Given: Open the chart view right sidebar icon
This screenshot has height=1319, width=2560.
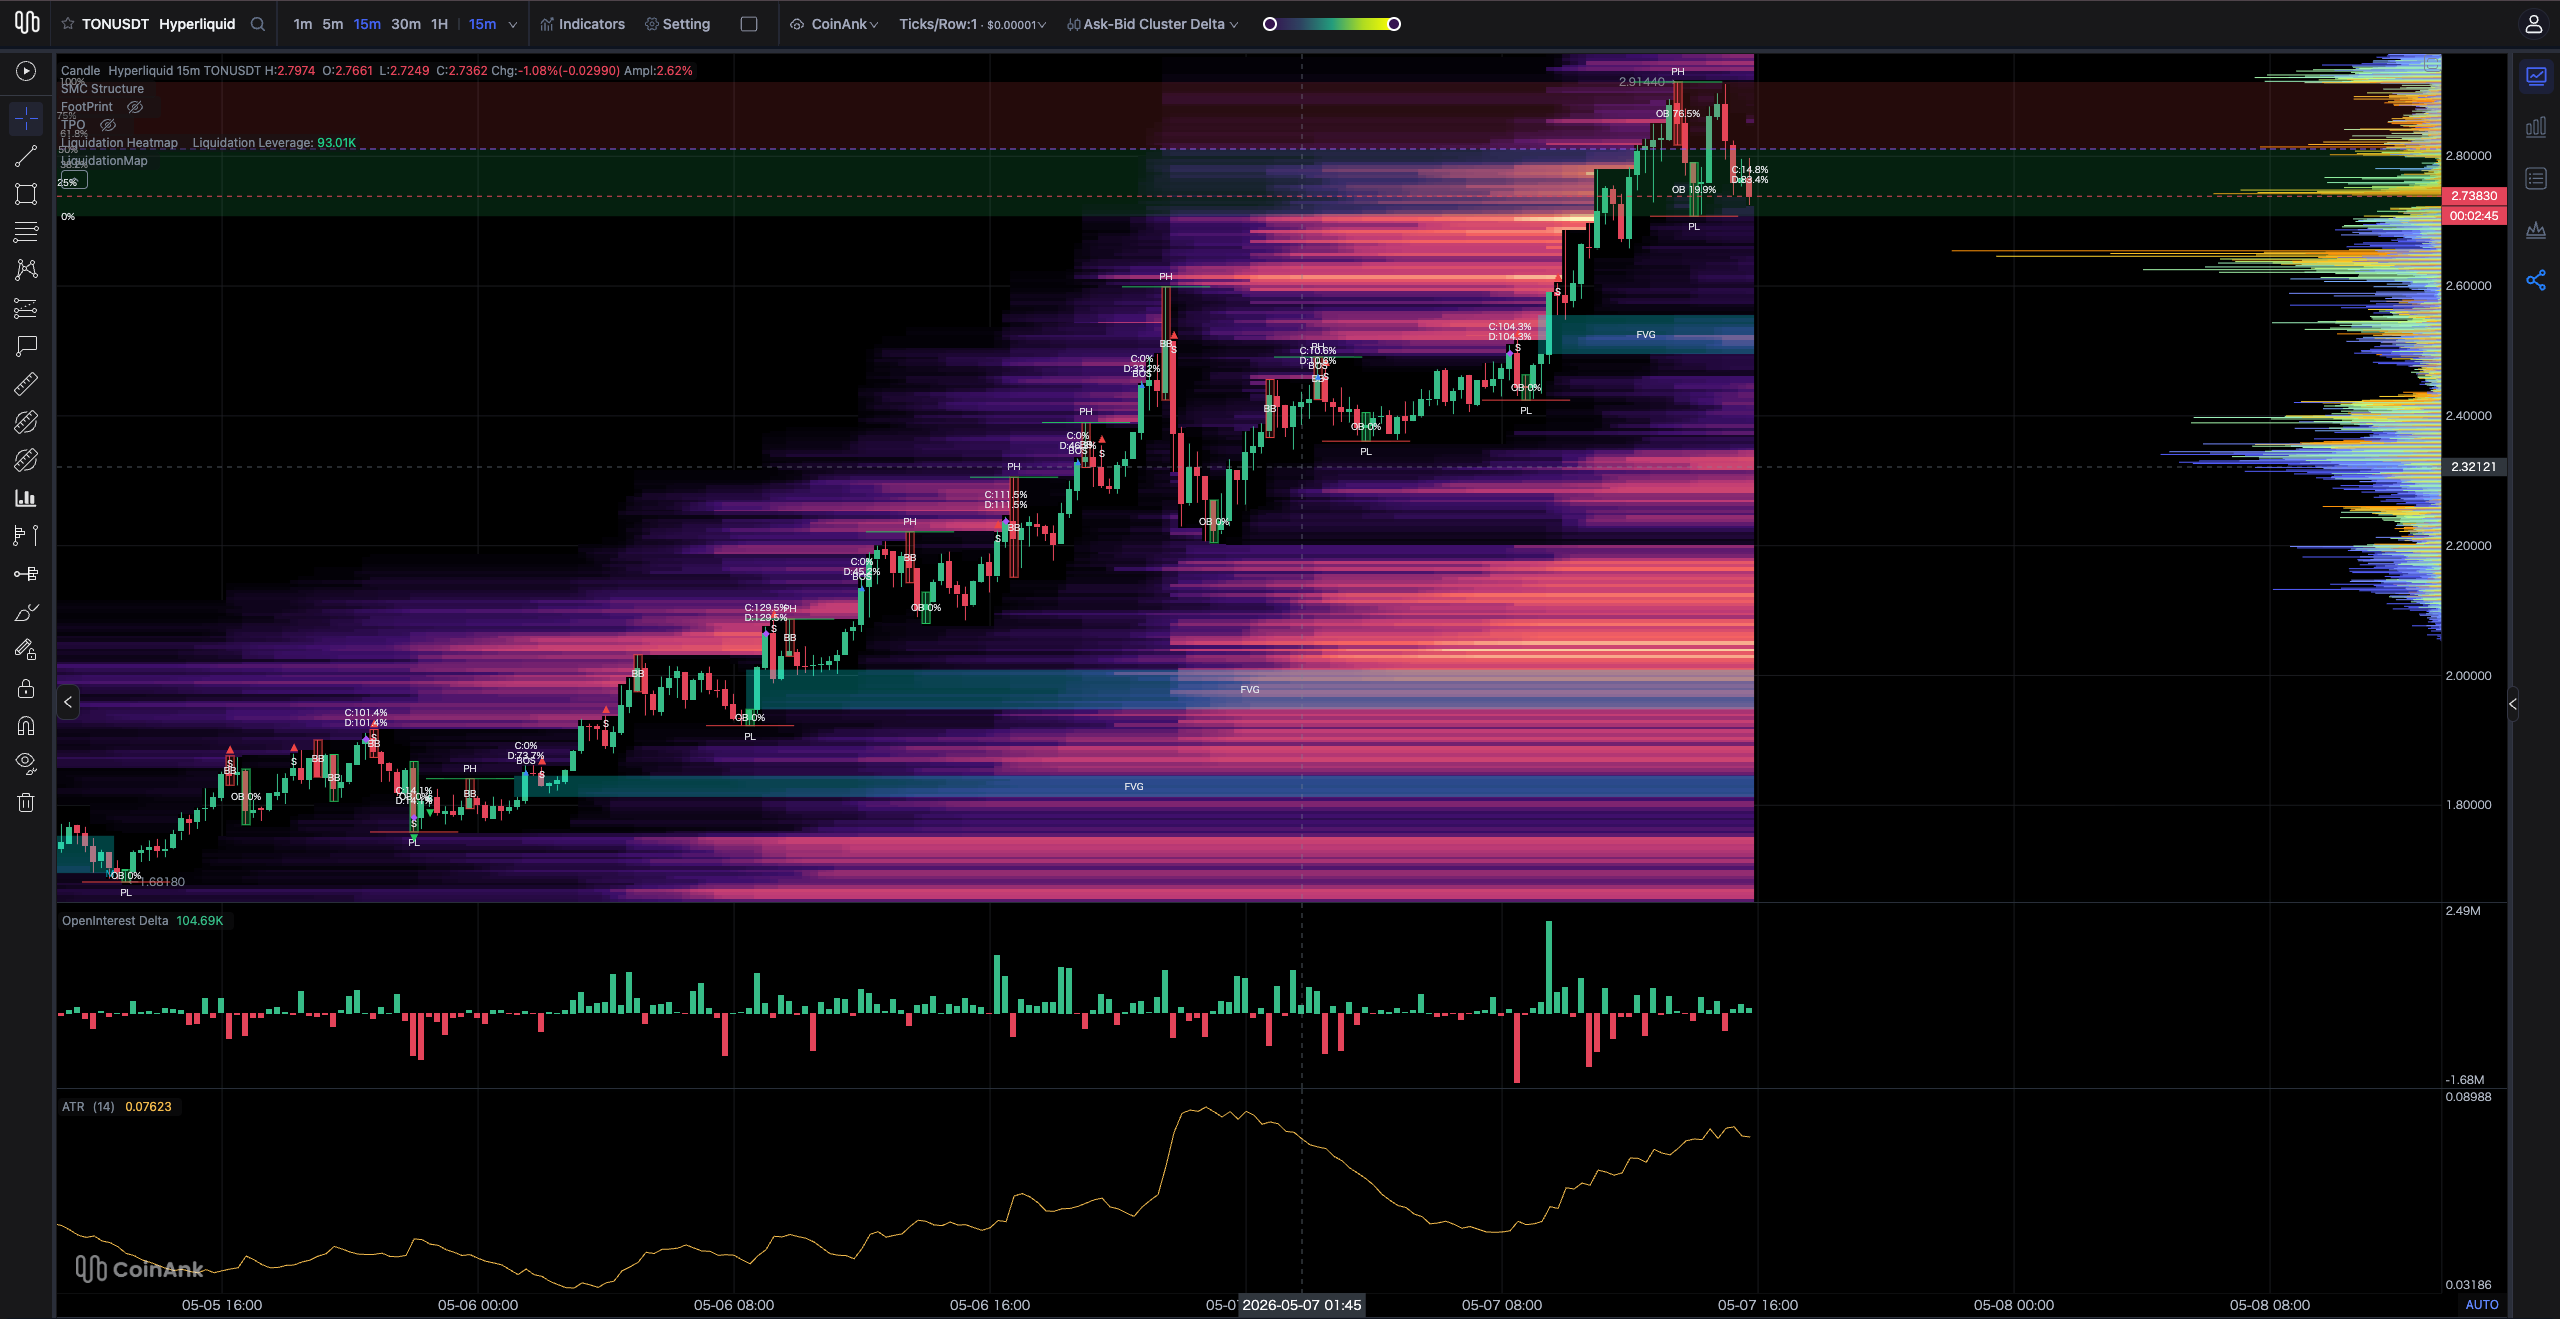Looking at the screenshot, I should 2536,76.
